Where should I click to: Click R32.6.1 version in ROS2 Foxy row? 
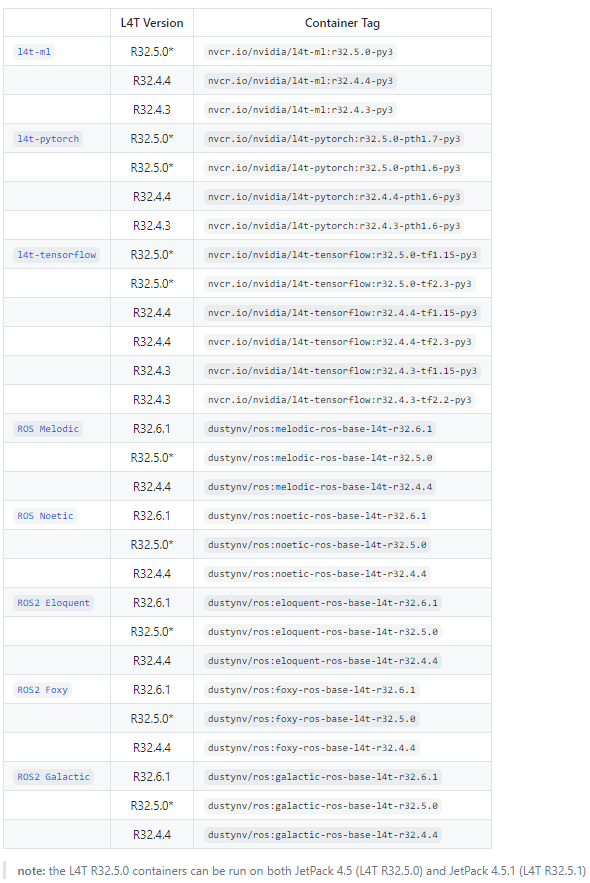click(152, 690)
